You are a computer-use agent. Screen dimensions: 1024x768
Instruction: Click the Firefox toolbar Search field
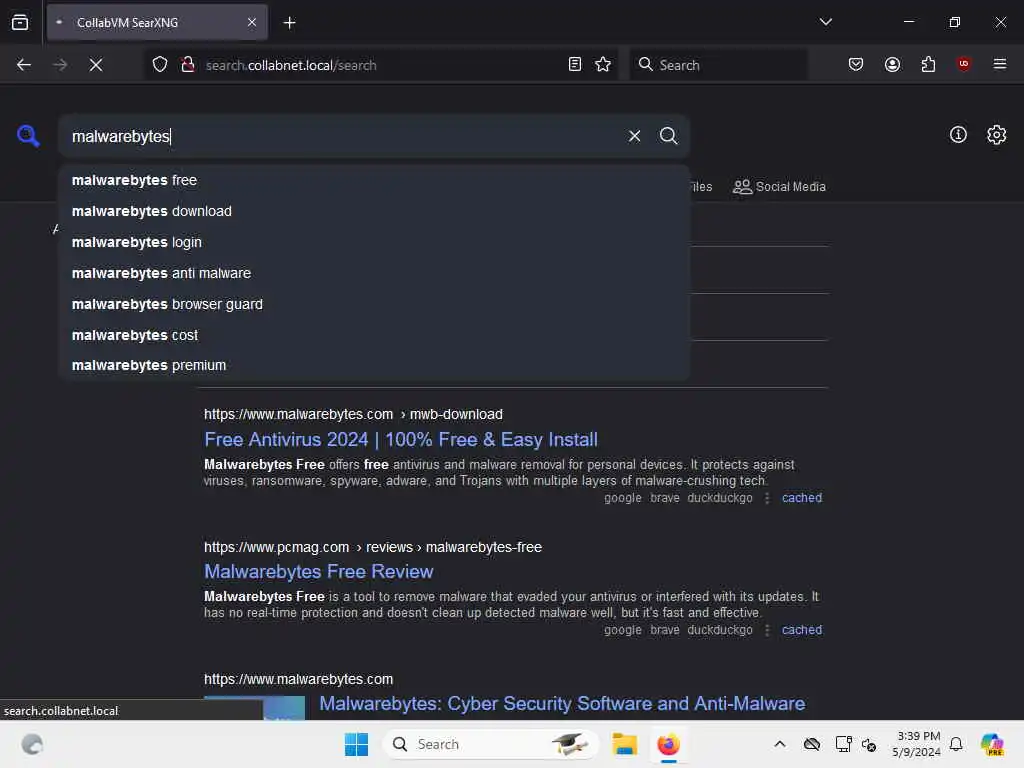click(718, 65)
